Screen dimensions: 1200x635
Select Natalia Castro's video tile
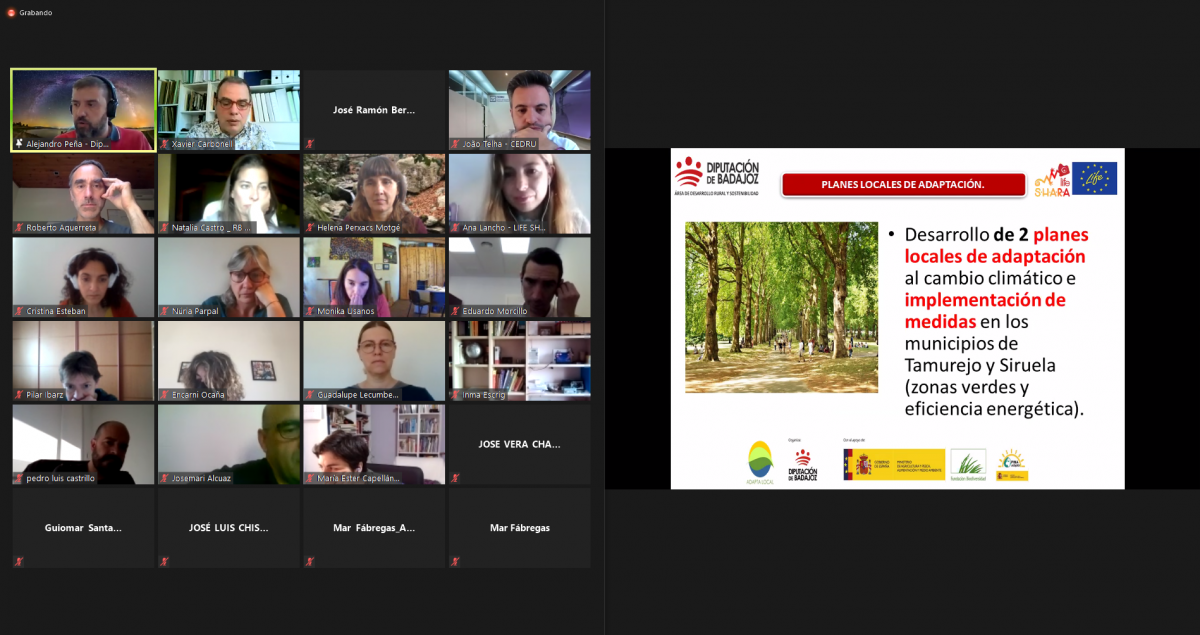coord(229,192)
